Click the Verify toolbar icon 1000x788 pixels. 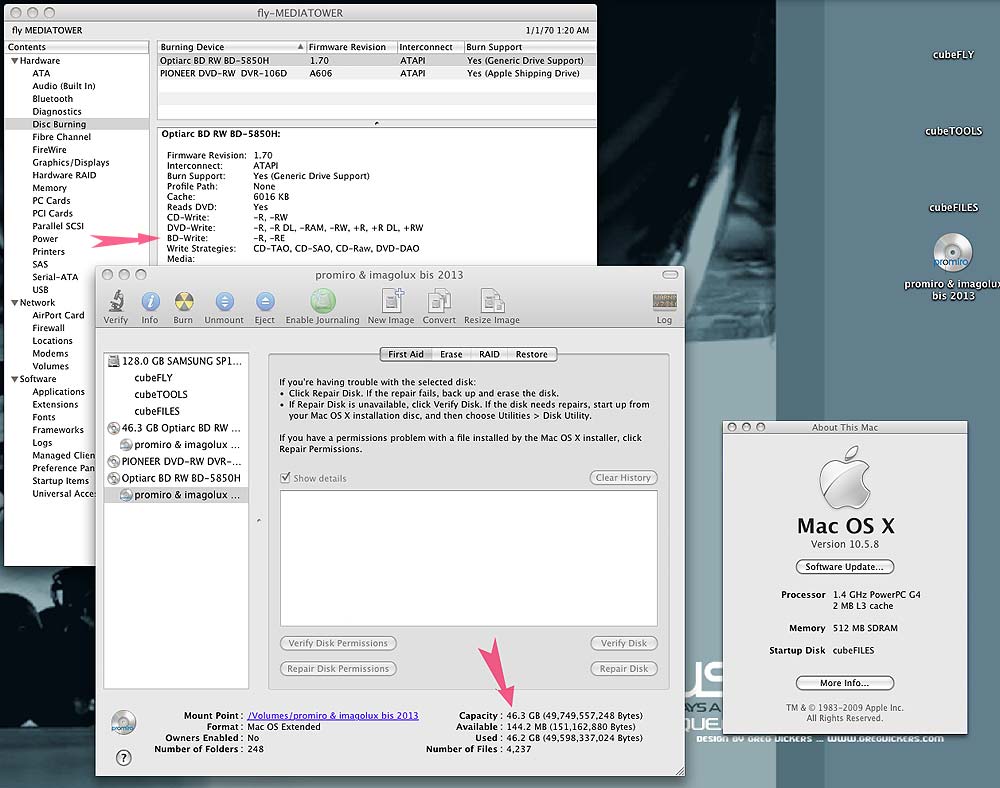point(116,302)
